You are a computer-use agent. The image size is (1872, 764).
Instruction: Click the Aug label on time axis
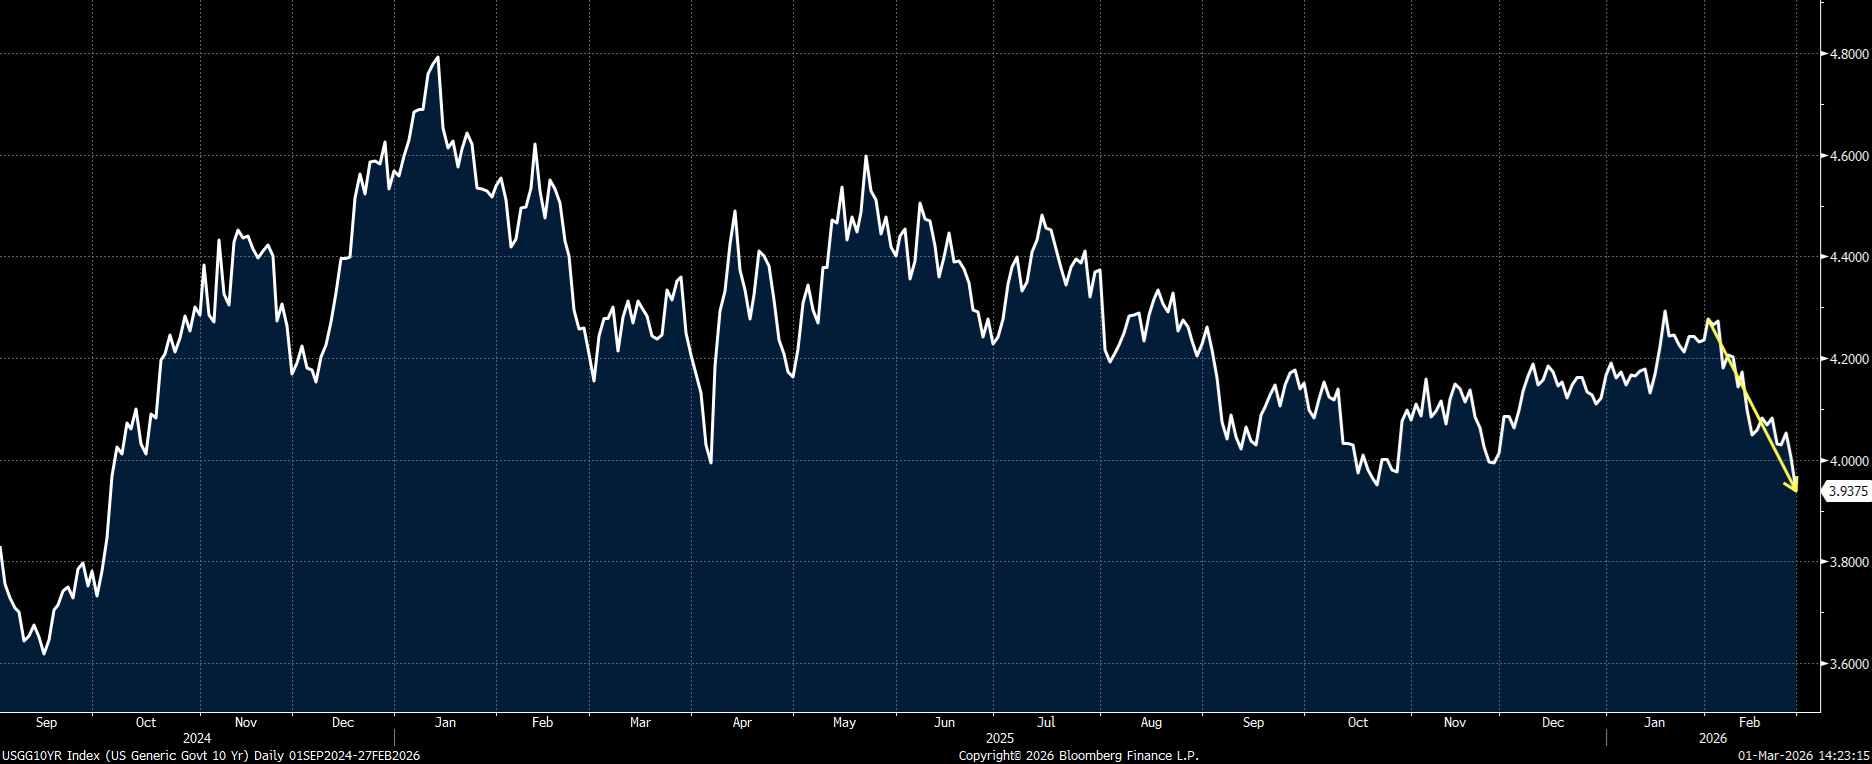pyautogui.click(x=1151, y=722)
